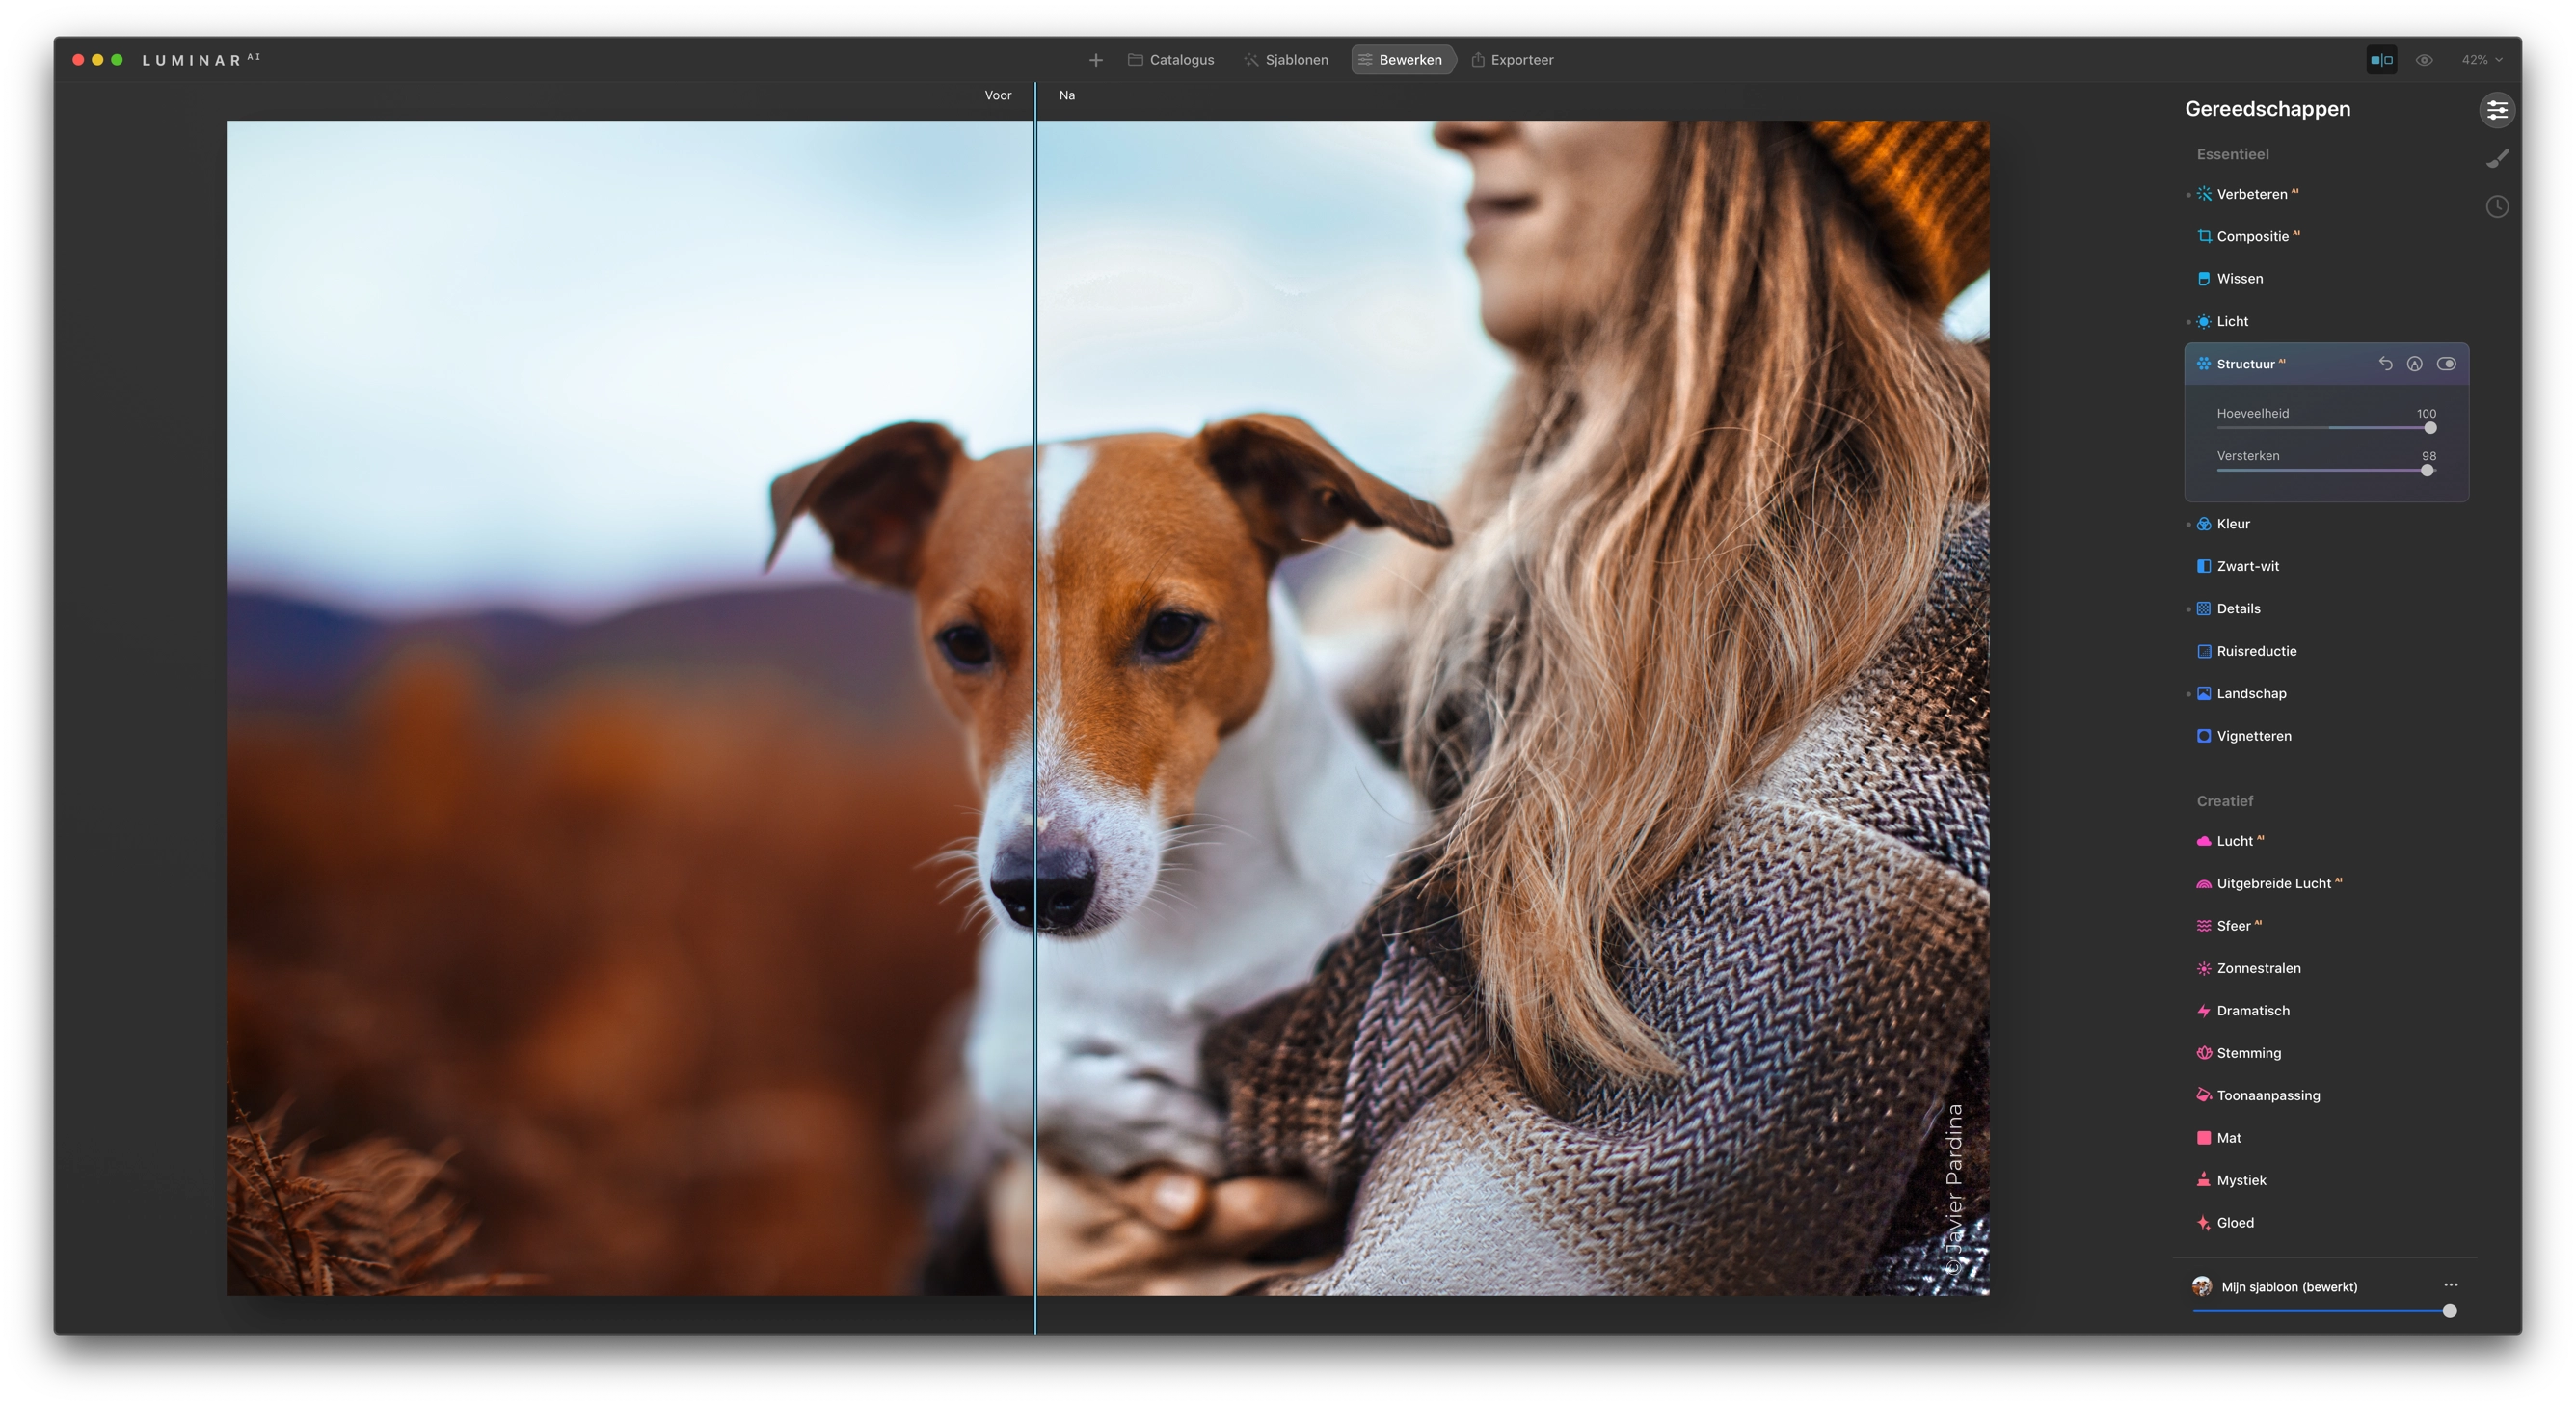Click the Structuur mask icon
2576x1406 pixels.
2414,364
